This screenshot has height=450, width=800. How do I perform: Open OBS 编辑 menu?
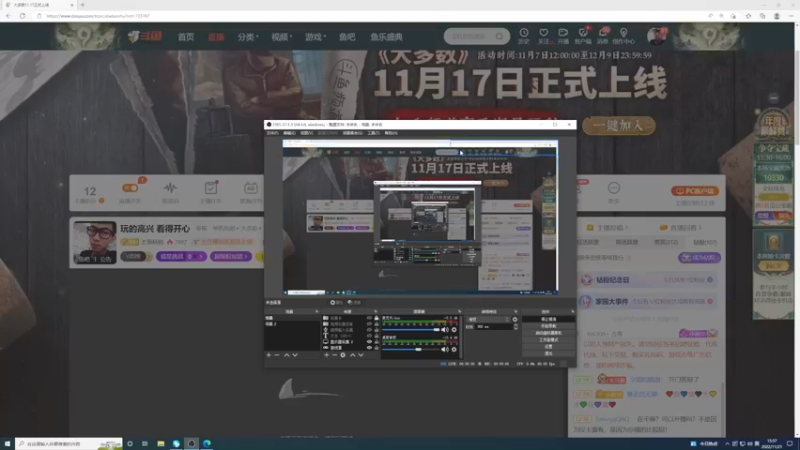tap(289, 133)
